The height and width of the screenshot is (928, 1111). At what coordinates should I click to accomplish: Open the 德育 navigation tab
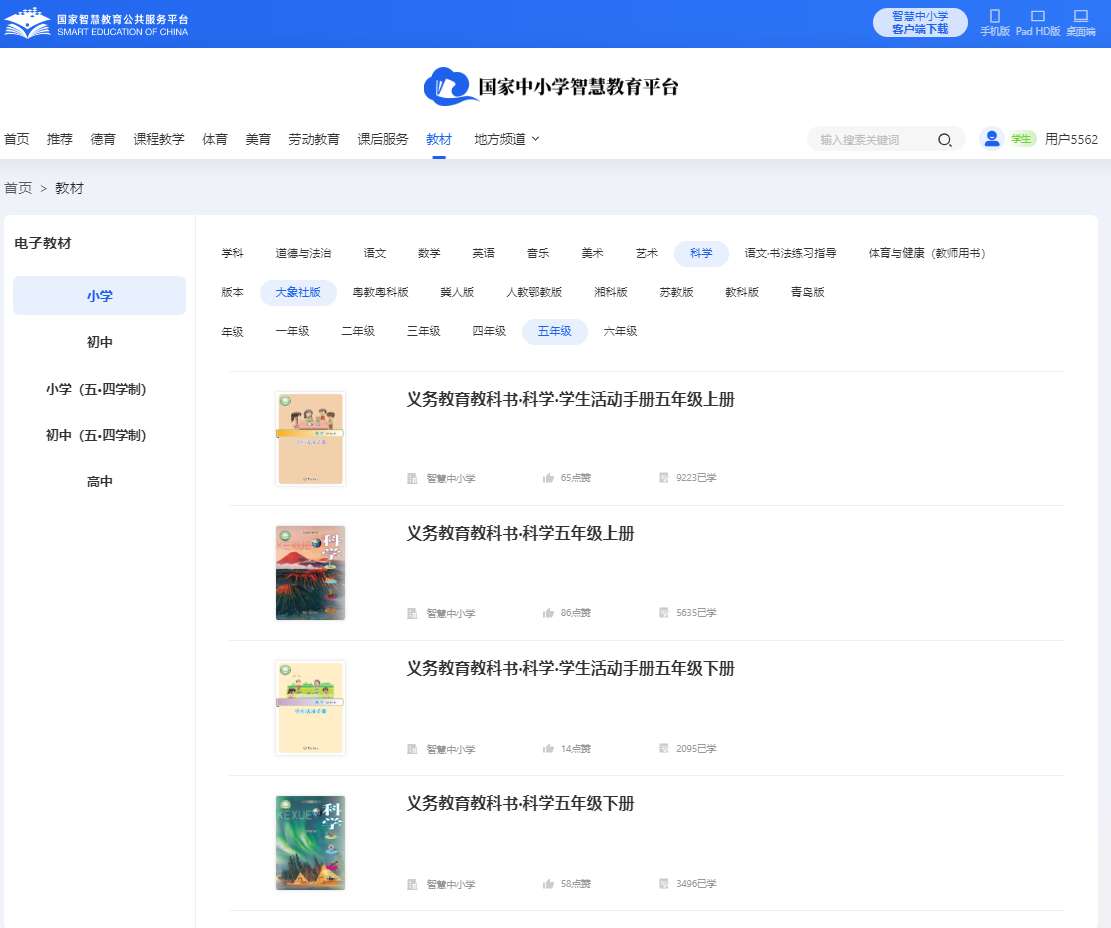(x=103, y=139)
